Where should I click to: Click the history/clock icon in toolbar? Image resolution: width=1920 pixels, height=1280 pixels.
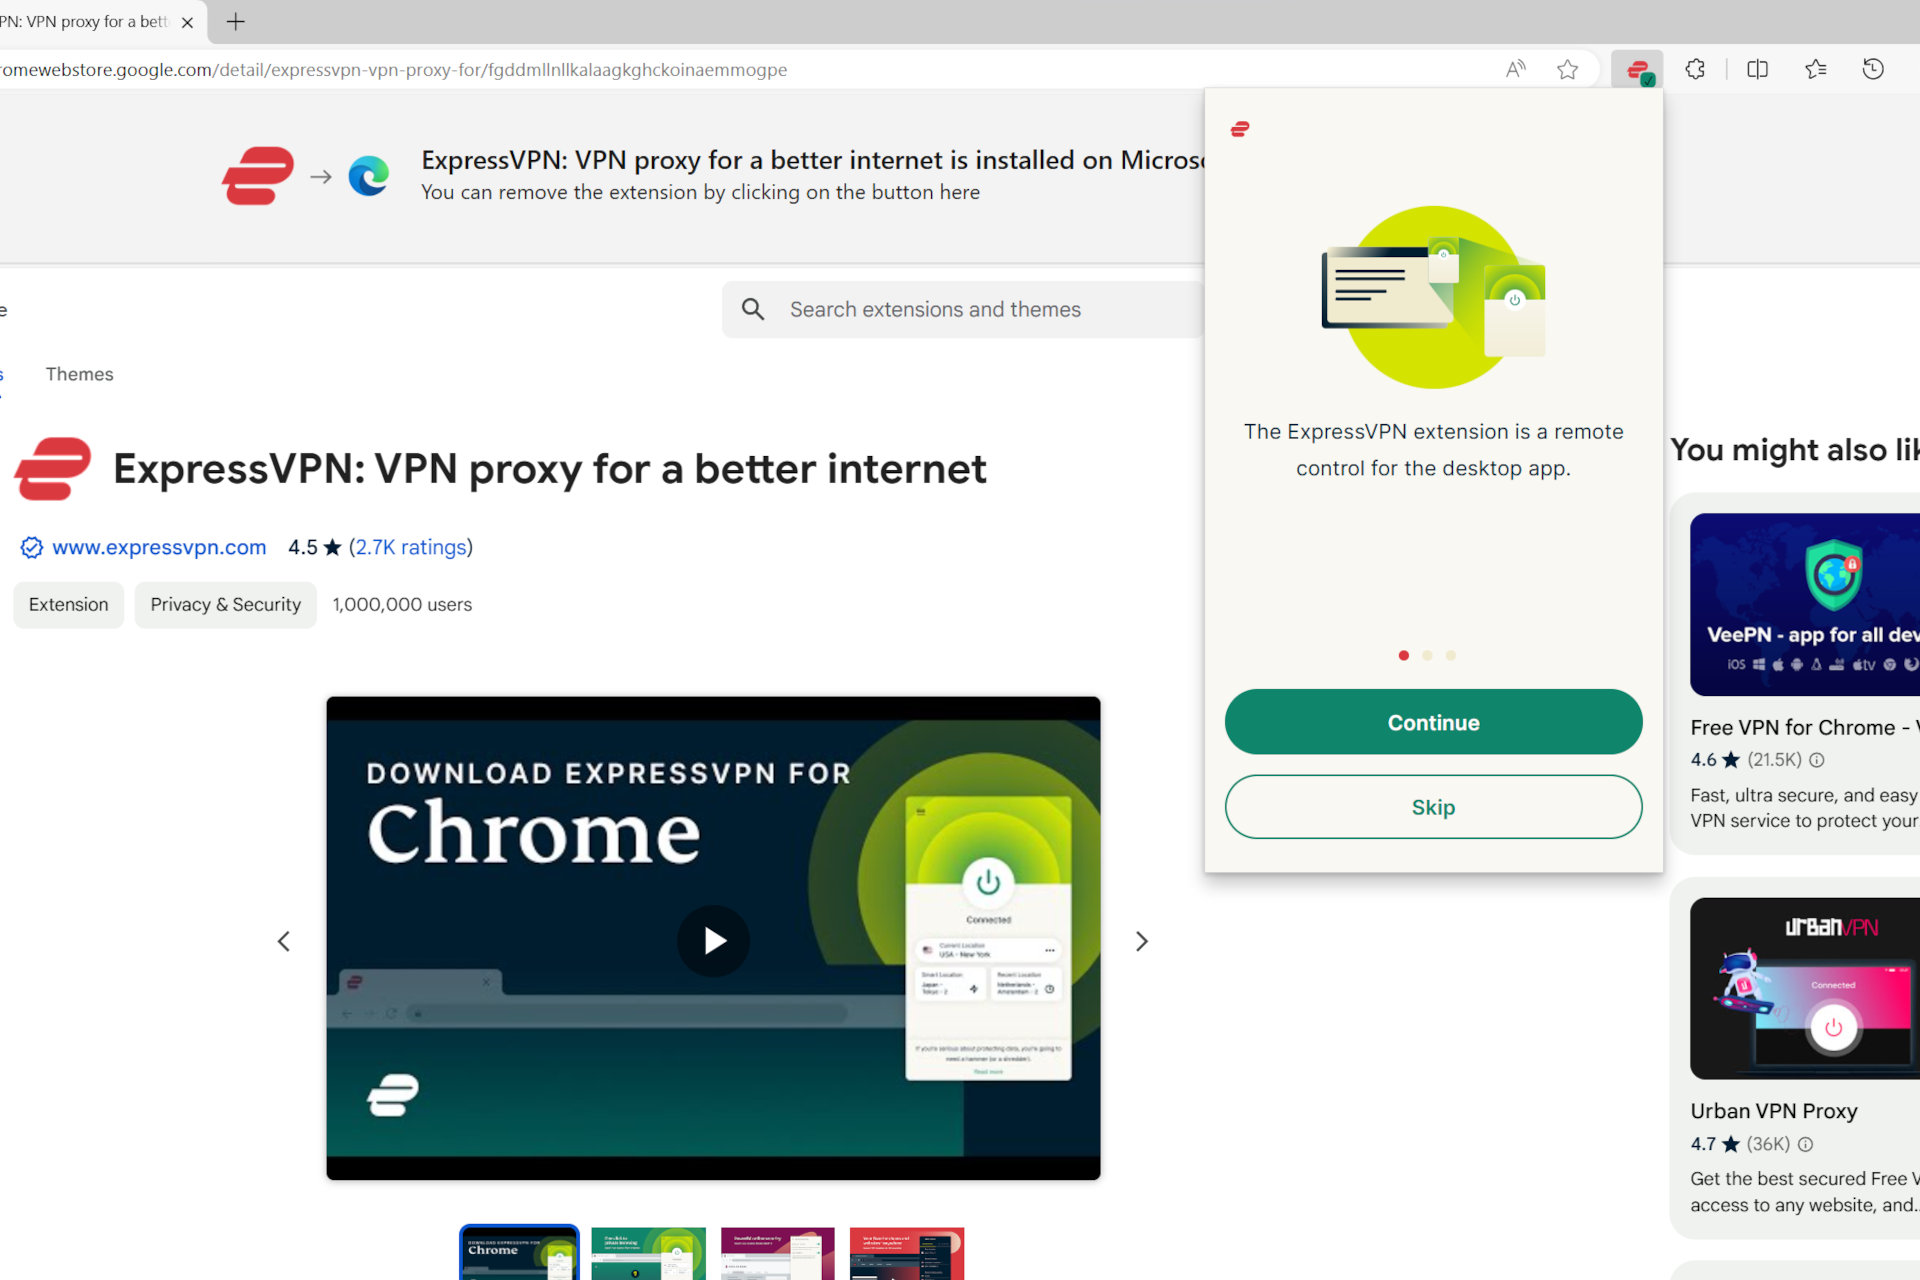(x=1873, y=67)
